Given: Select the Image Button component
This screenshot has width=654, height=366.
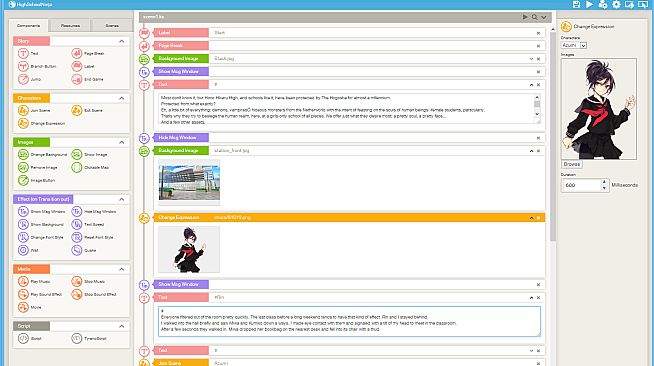Looking at the screenshot, I should [x=36, y=180].
